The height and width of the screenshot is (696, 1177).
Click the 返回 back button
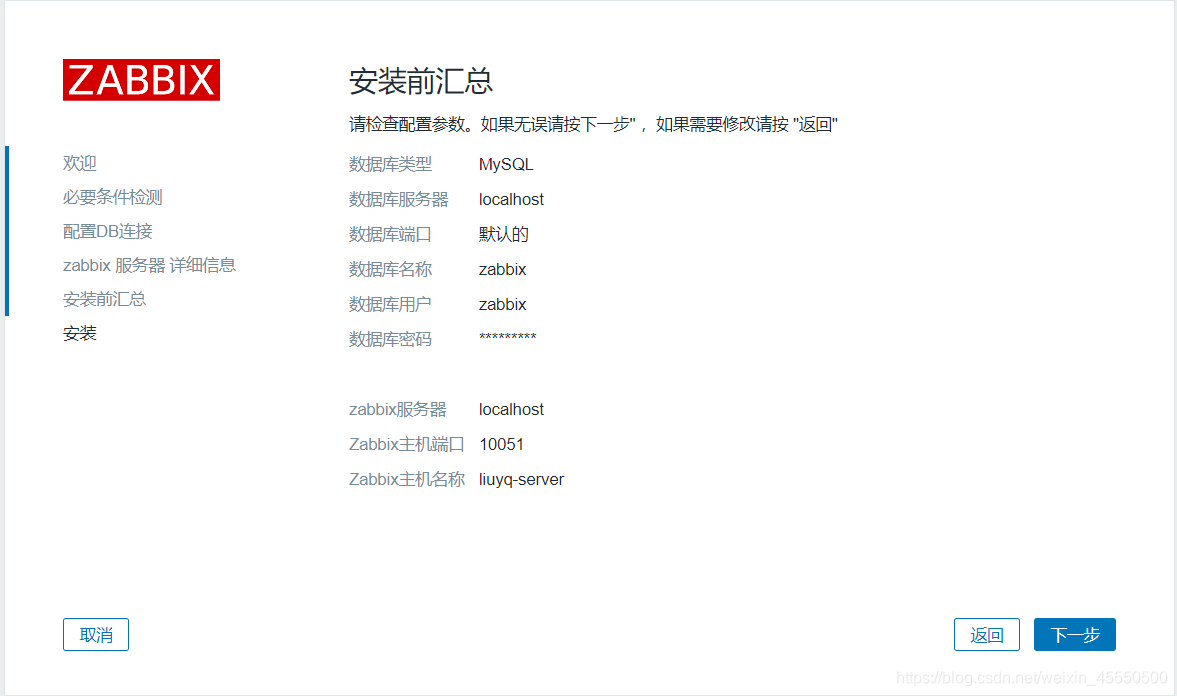[x=986, y=634]
